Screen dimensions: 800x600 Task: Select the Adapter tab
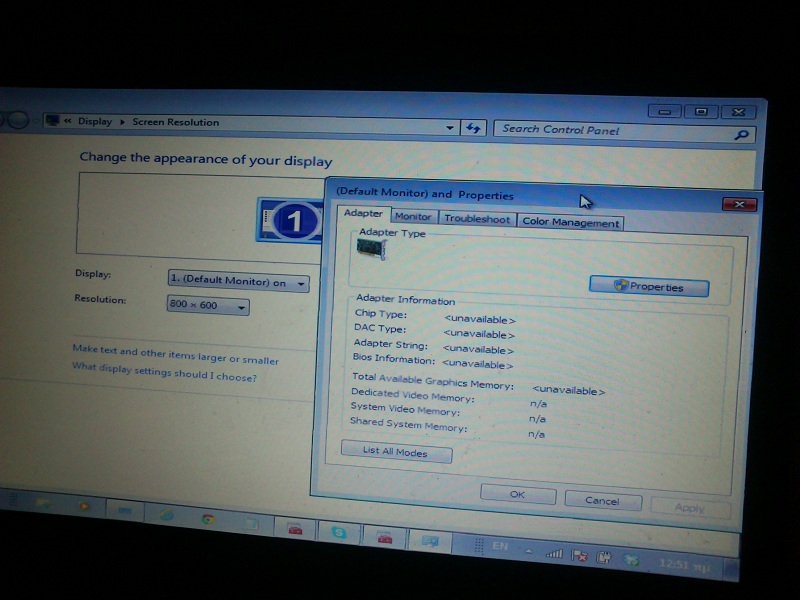[363, 213]
